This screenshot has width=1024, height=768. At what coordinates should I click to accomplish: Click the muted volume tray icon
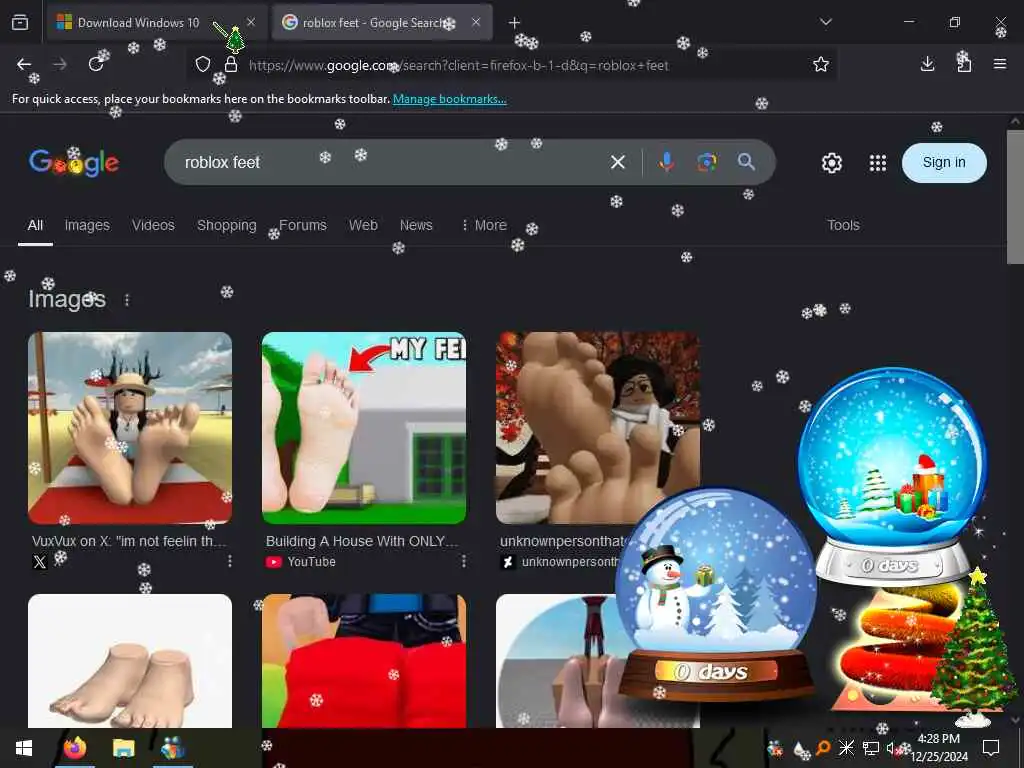(x=891, y=748)
